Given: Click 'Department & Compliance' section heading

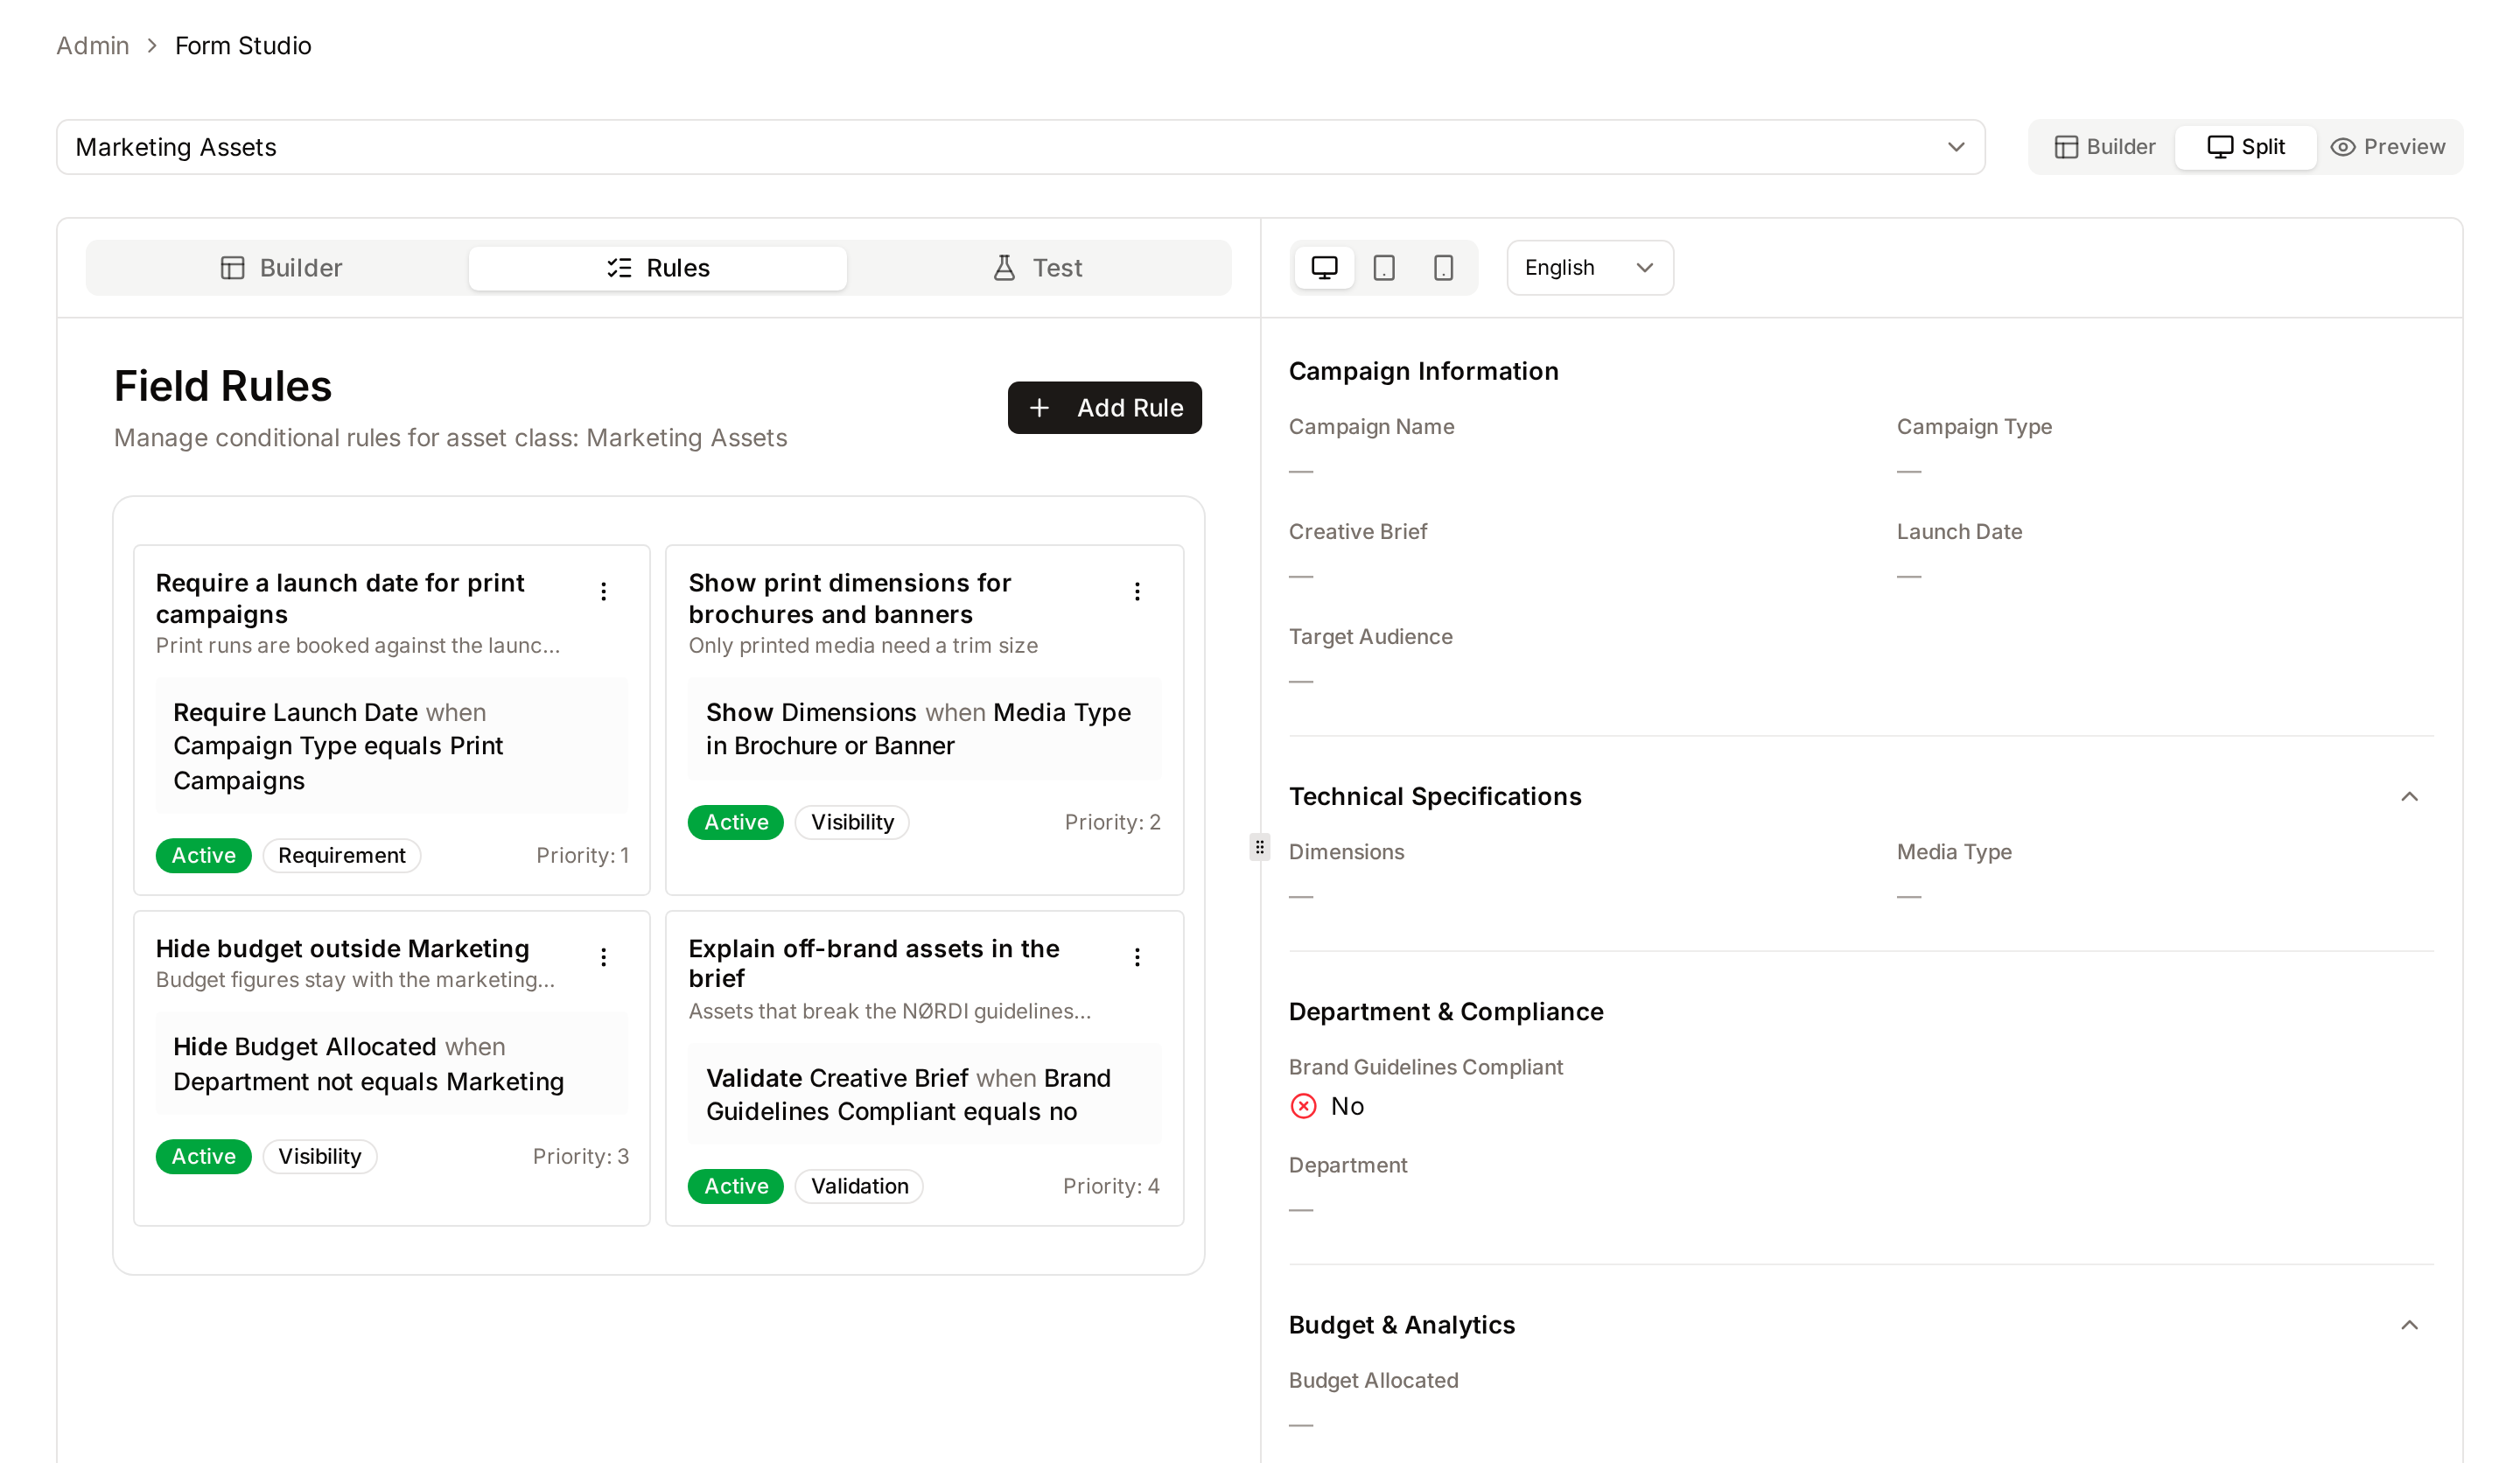Looking at the screenshot, I should tap(1446, 1012).
